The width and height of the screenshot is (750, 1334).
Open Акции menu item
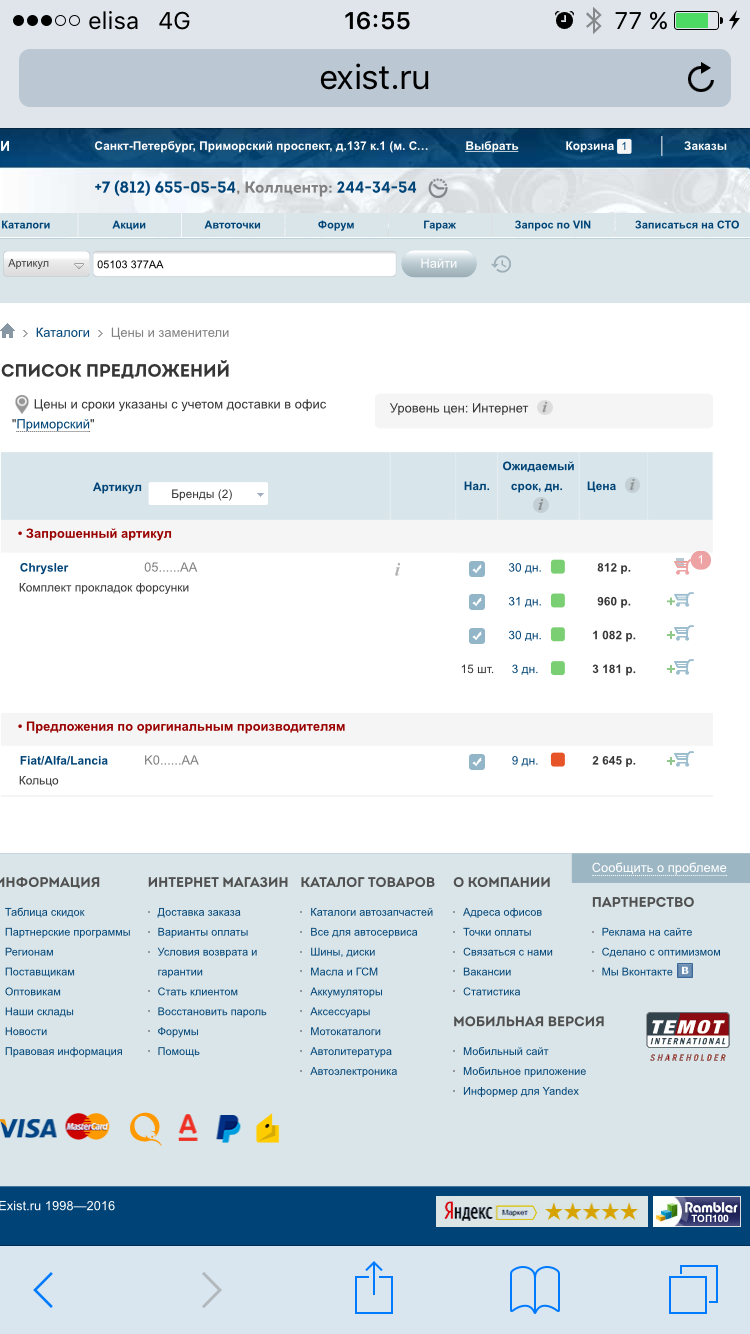point(129,225)
